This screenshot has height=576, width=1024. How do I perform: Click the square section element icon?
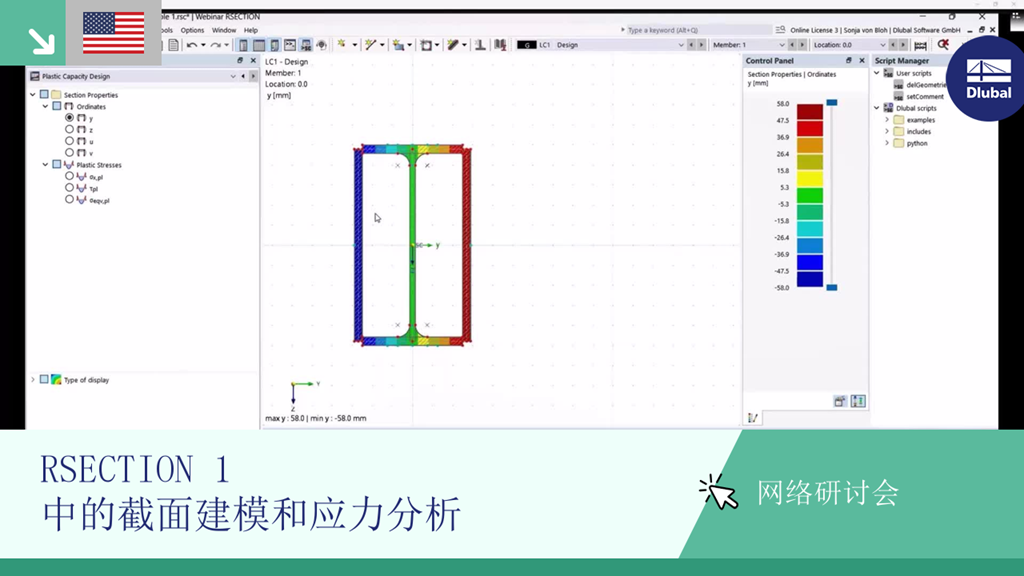(x=426, y=45)
